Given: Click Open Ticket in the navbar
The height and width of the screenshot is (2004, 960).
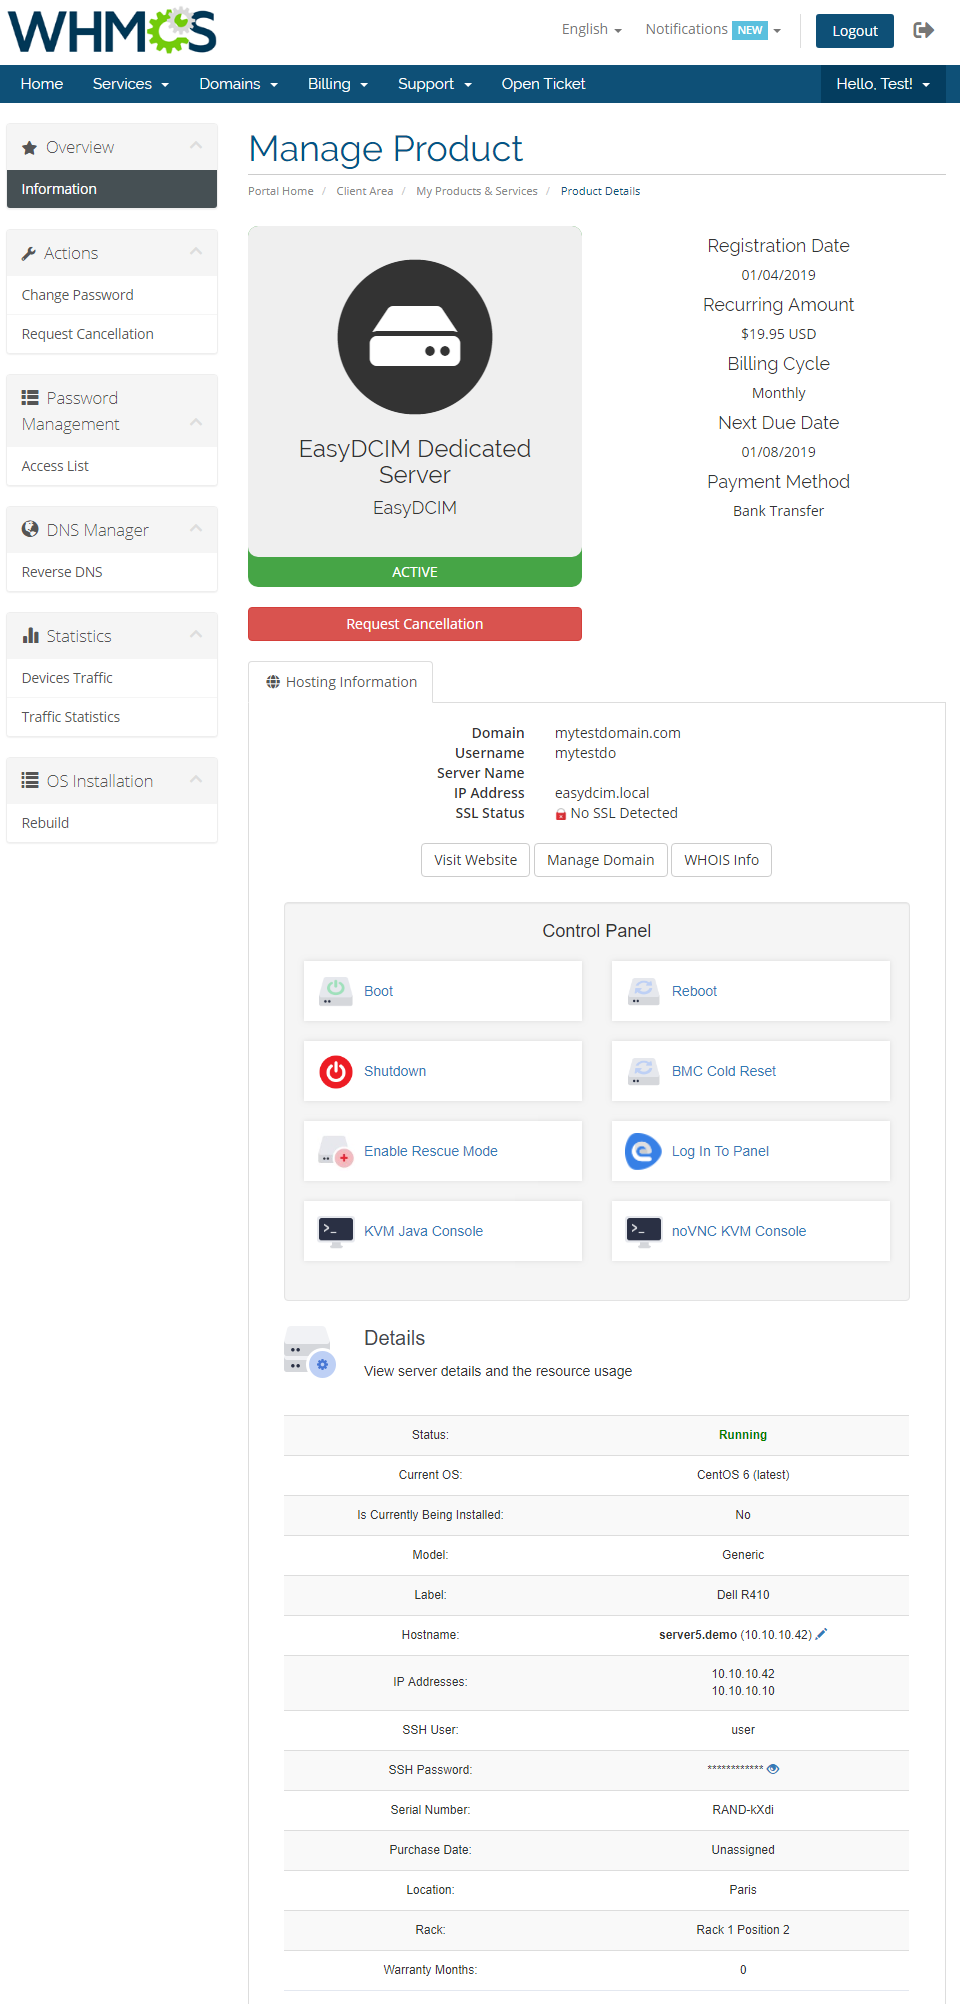Looking at the screenshot, I should click(543, 84).
